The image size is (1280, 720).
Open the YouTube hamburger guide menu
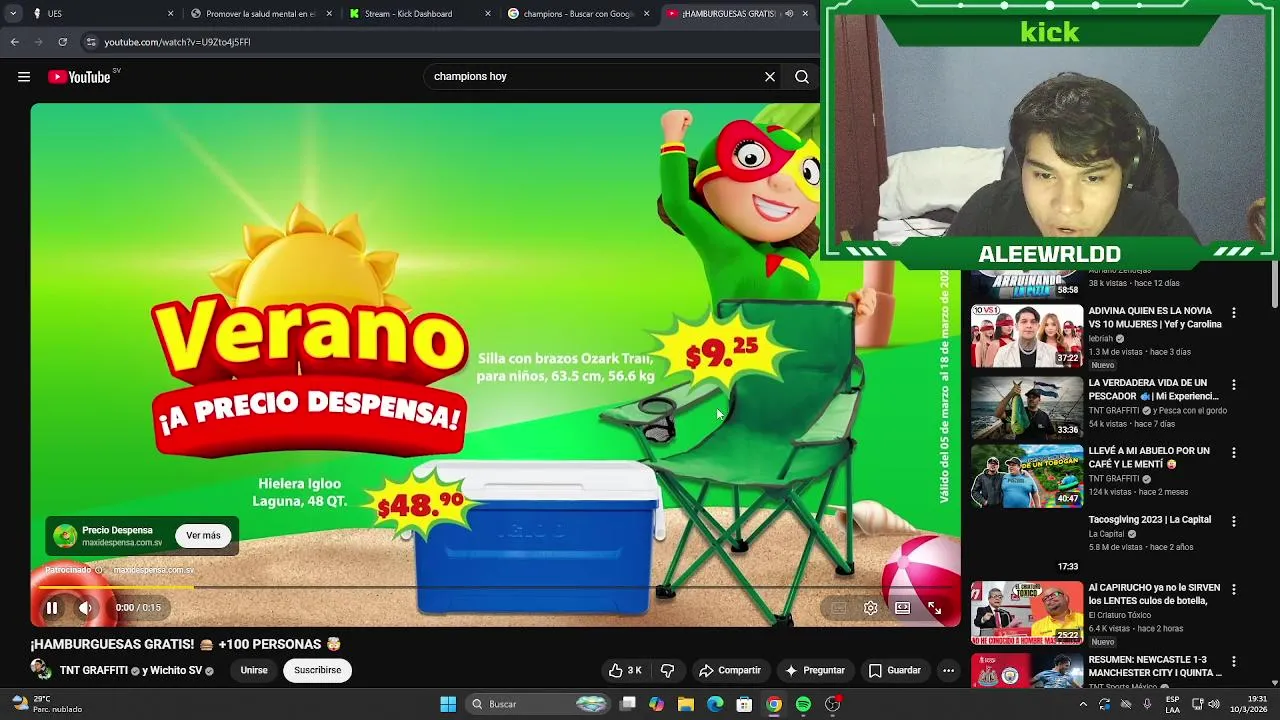(24, 77)
